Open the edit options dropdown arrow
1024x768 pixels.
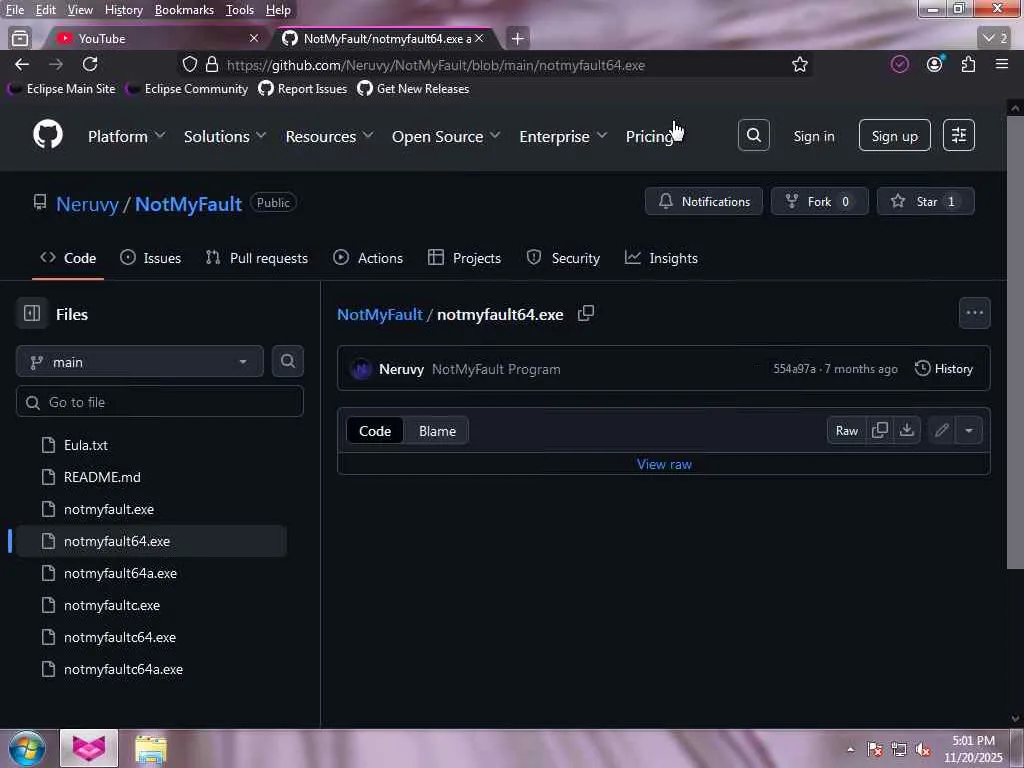(x=968, y=430)
